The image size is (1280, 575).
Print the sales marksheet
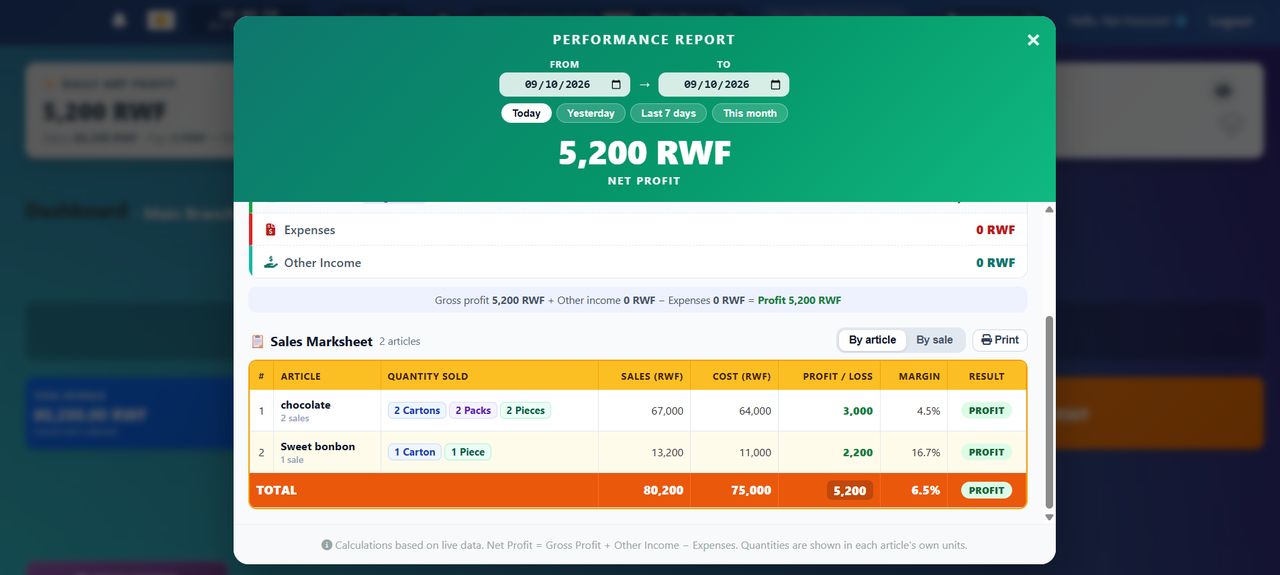1000,340
